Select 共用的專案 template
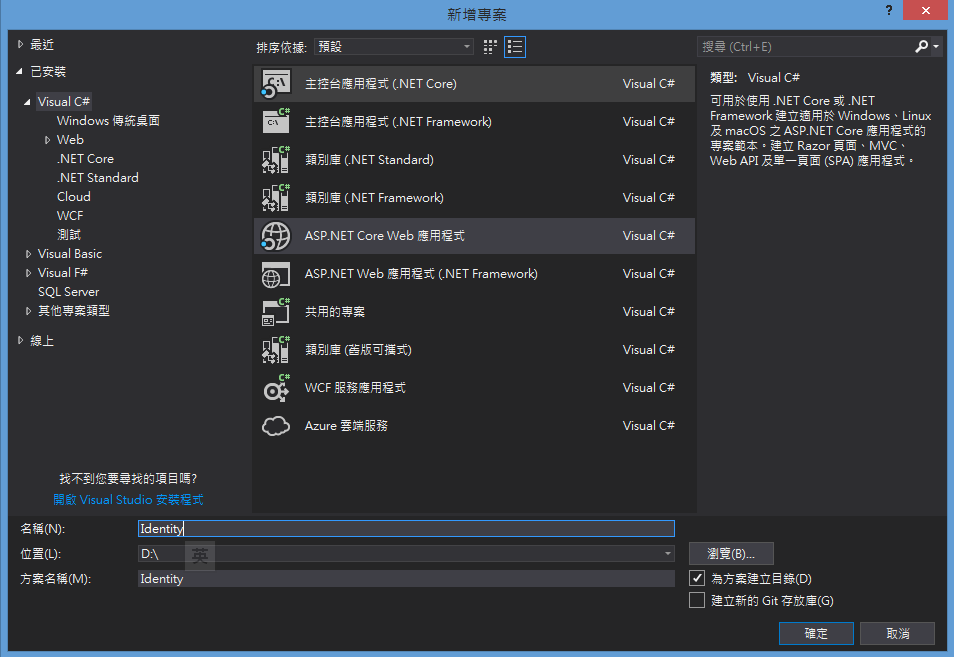 point(474,311)
